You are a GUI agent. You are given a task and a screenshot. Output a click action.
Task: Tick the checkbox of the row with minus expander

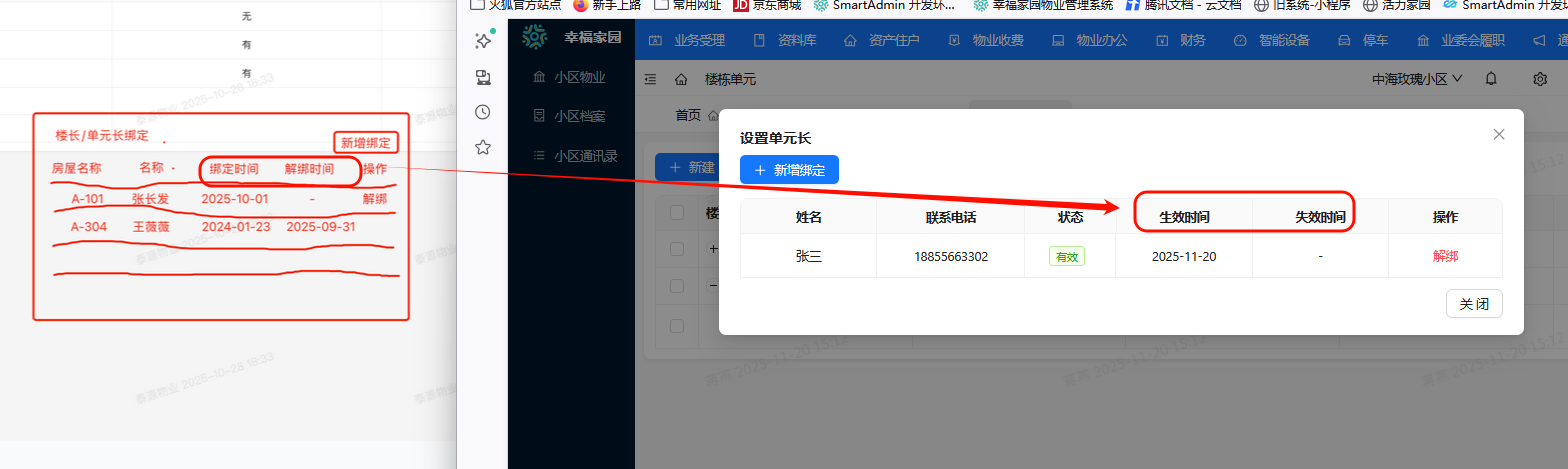click(678, 286)
